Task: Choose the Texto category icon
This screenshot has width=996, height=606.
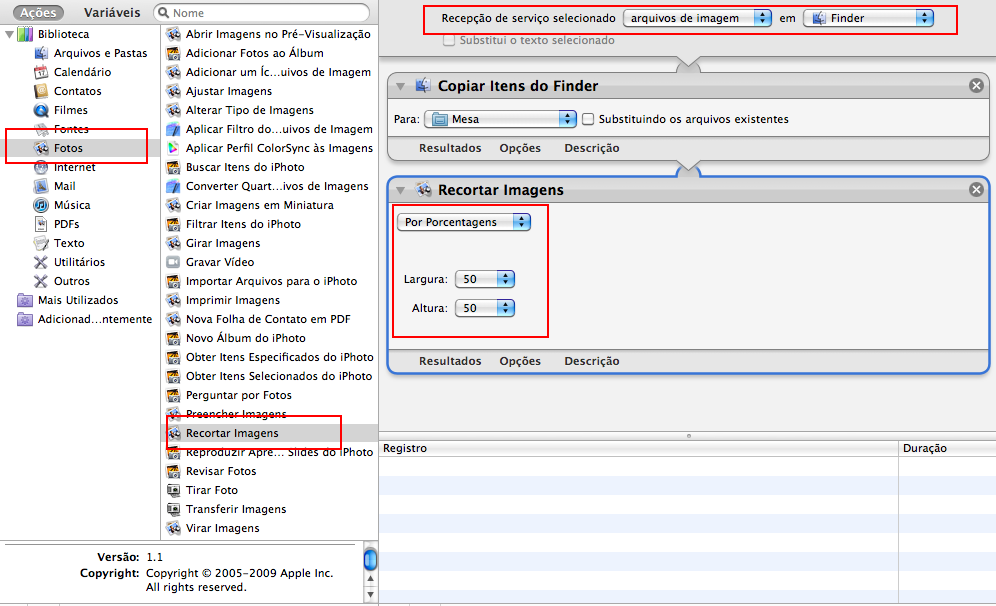Action: tap(41, 243)
